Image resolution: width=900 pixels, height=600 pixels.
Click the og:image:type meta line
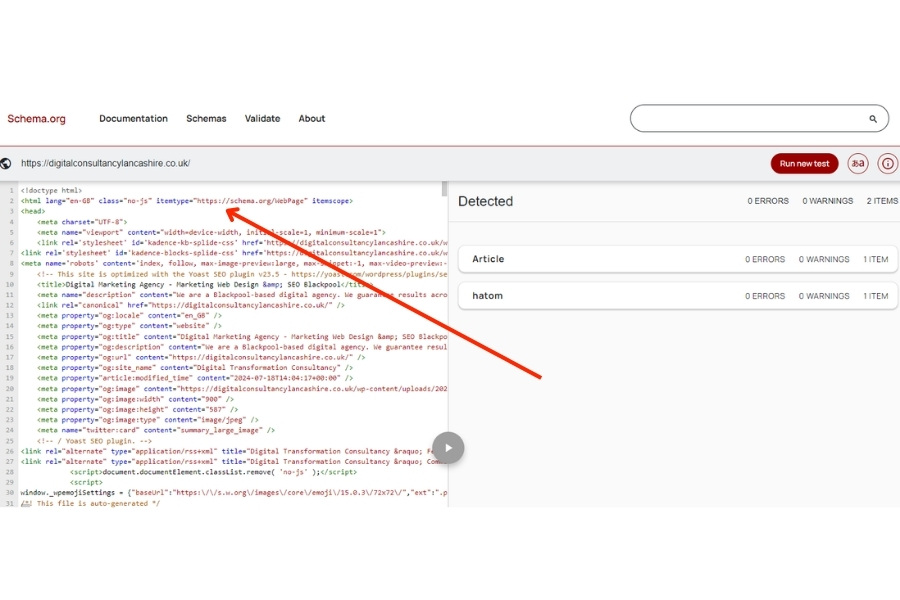click(x=148, y=420)
